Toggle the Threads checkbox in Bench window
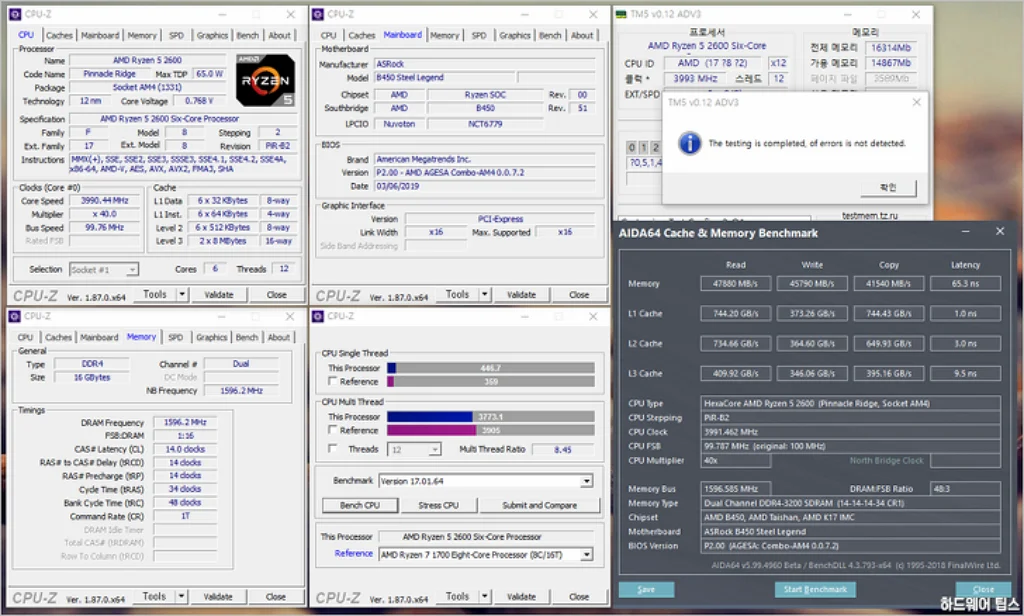This screenshot has height=616, width=1024. point(333,448)
